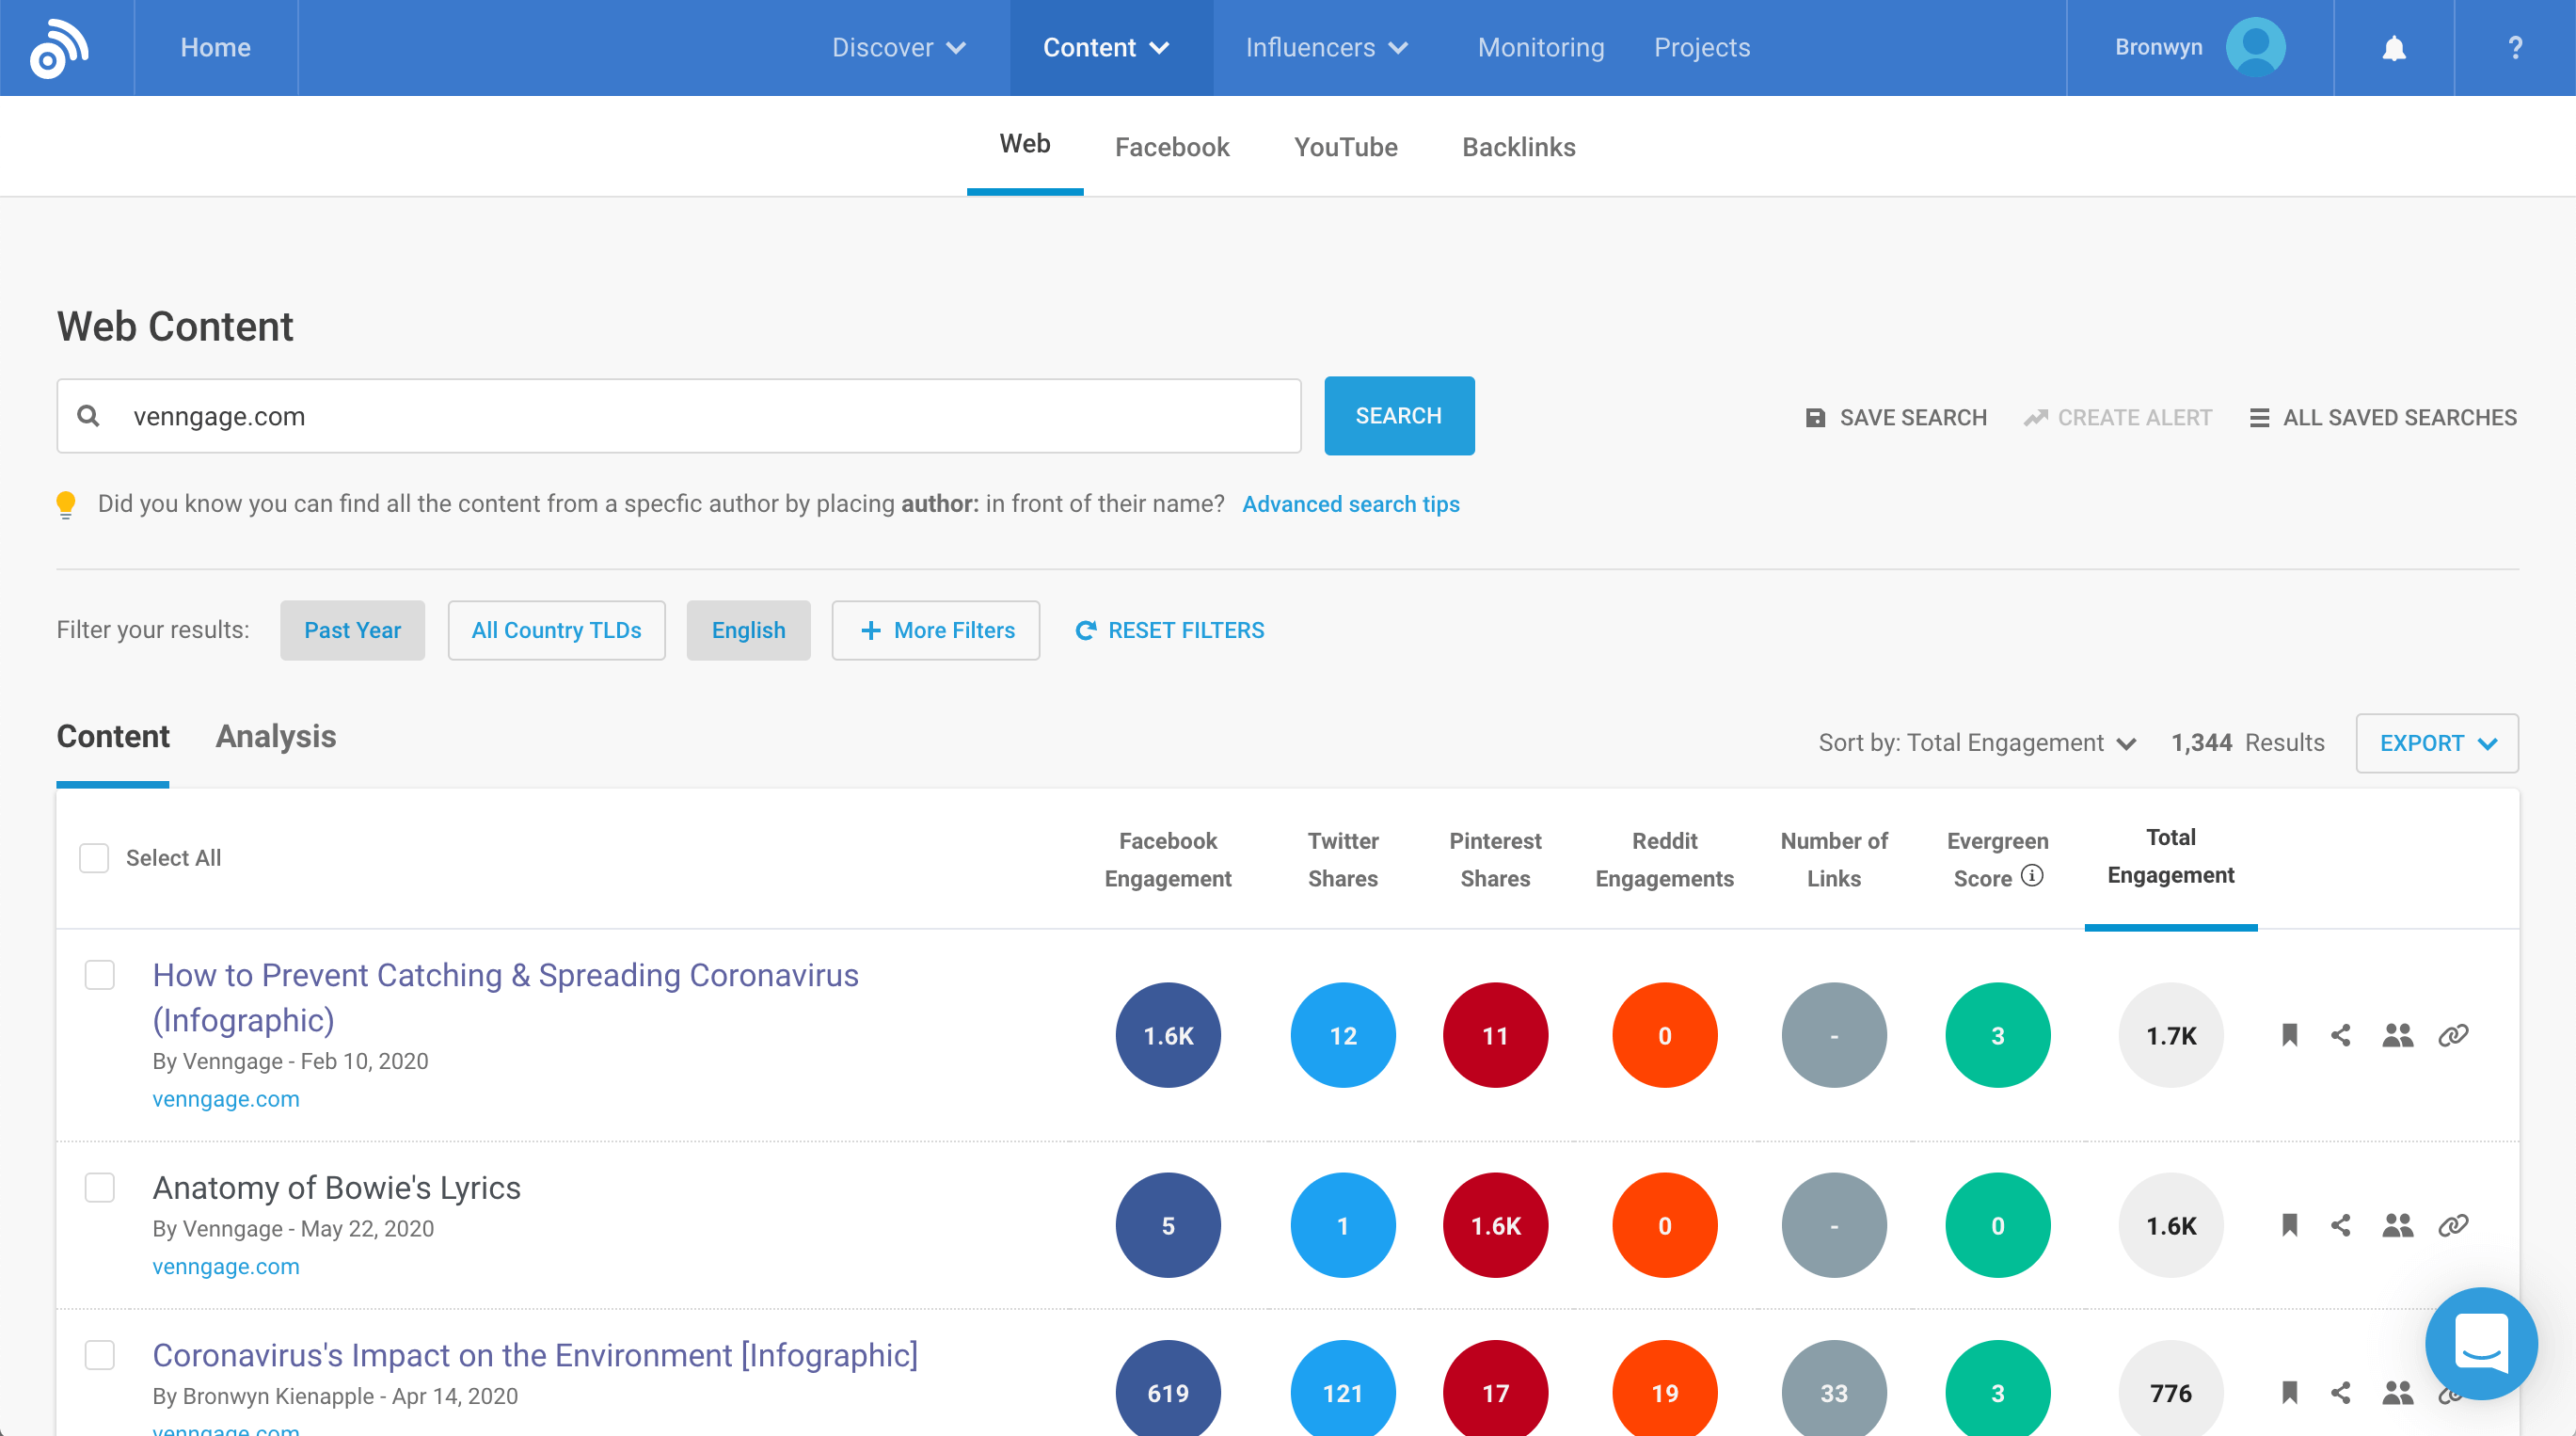Open the chat support widget
This screenshot has width=2576, height=1436.
pos(2480,1343)
